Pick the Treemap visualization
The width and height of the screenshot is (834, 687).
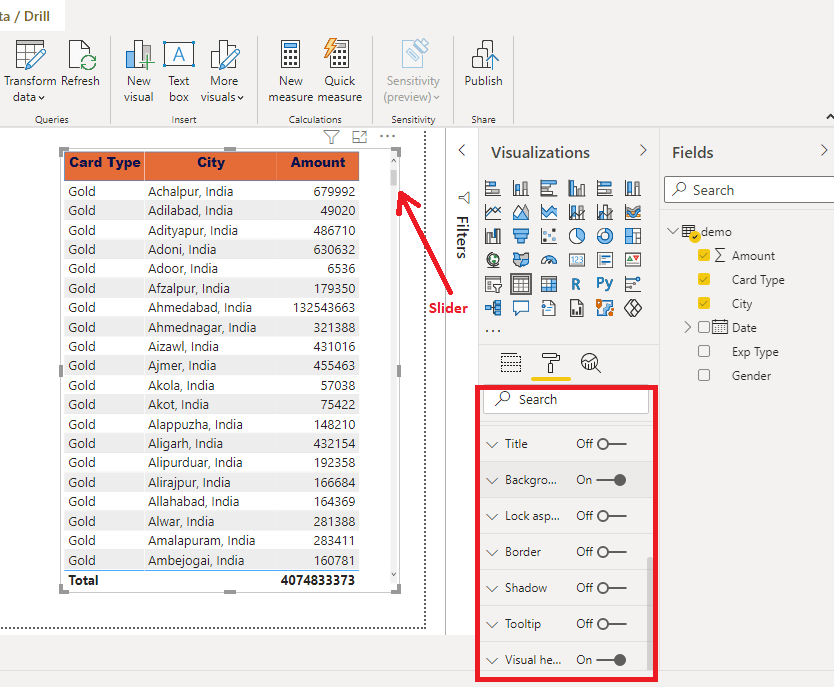(633, 236)
